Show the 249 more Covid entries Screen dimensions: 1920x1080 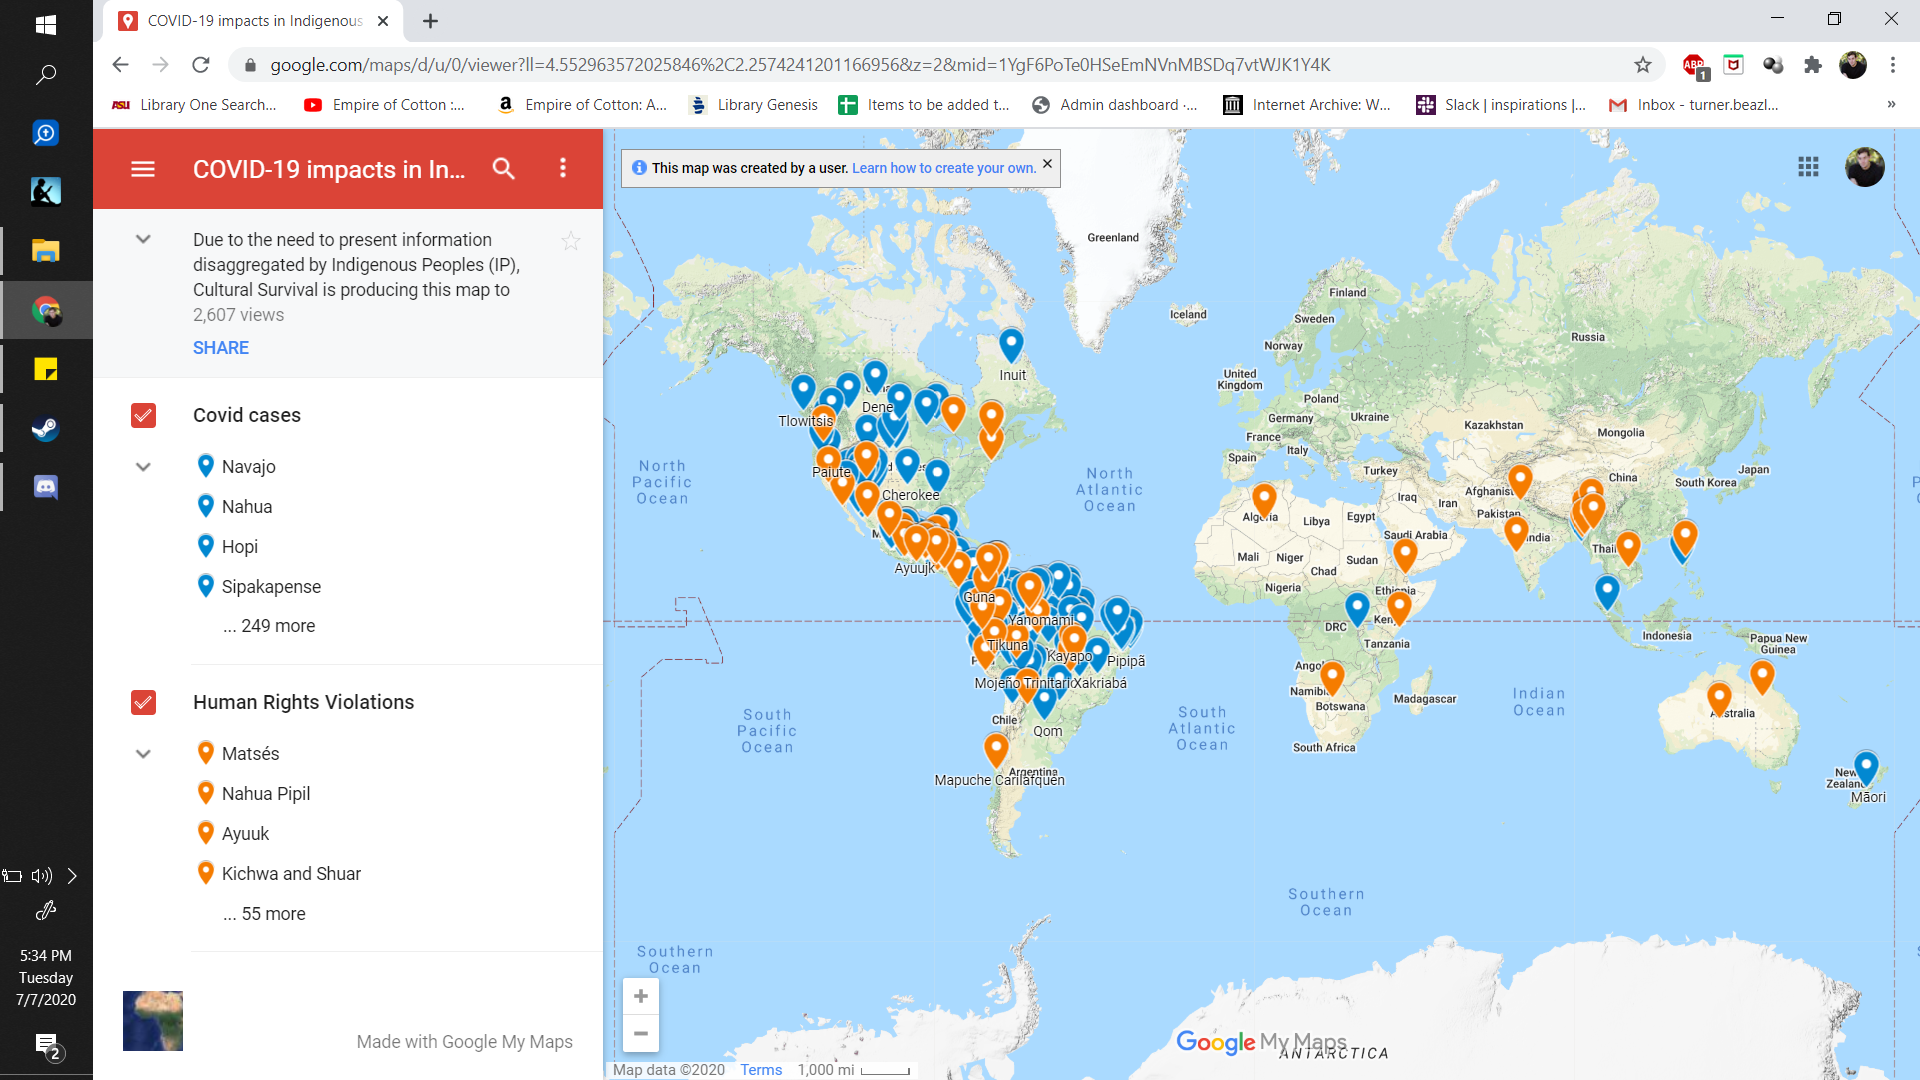[269, 626]
